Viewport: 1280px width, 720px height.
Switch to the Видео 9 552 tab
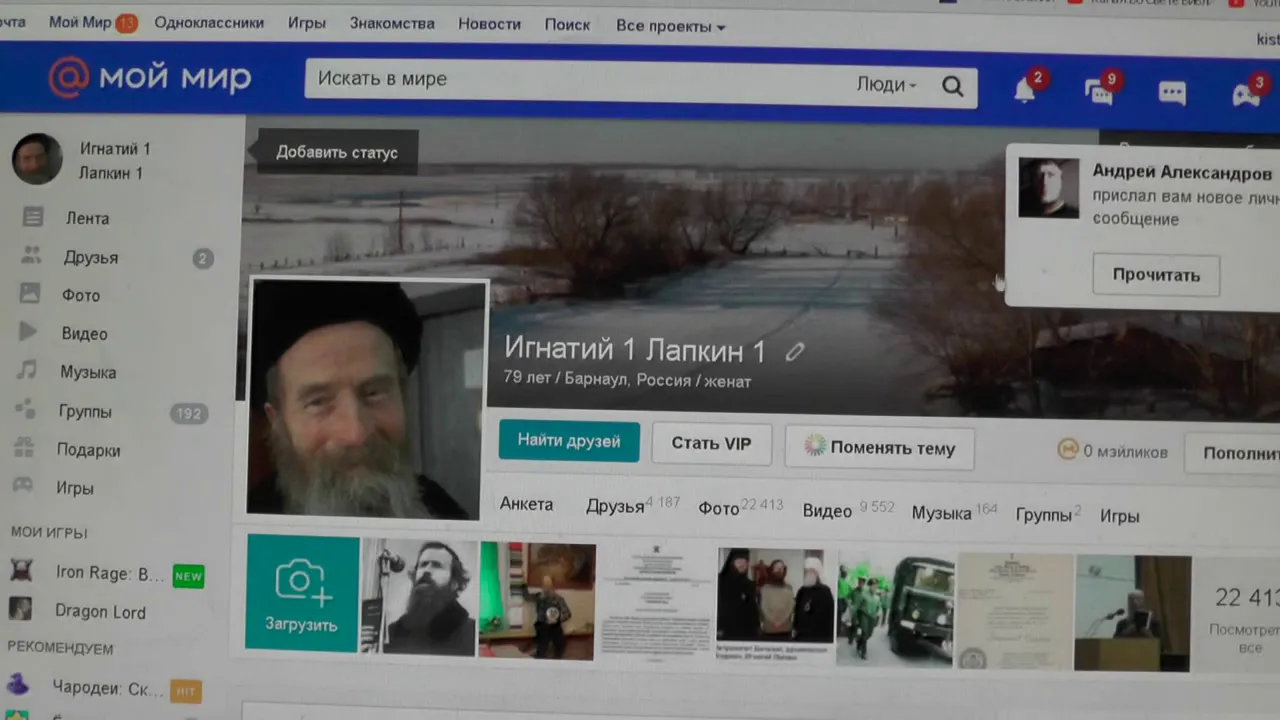(848, 509)
